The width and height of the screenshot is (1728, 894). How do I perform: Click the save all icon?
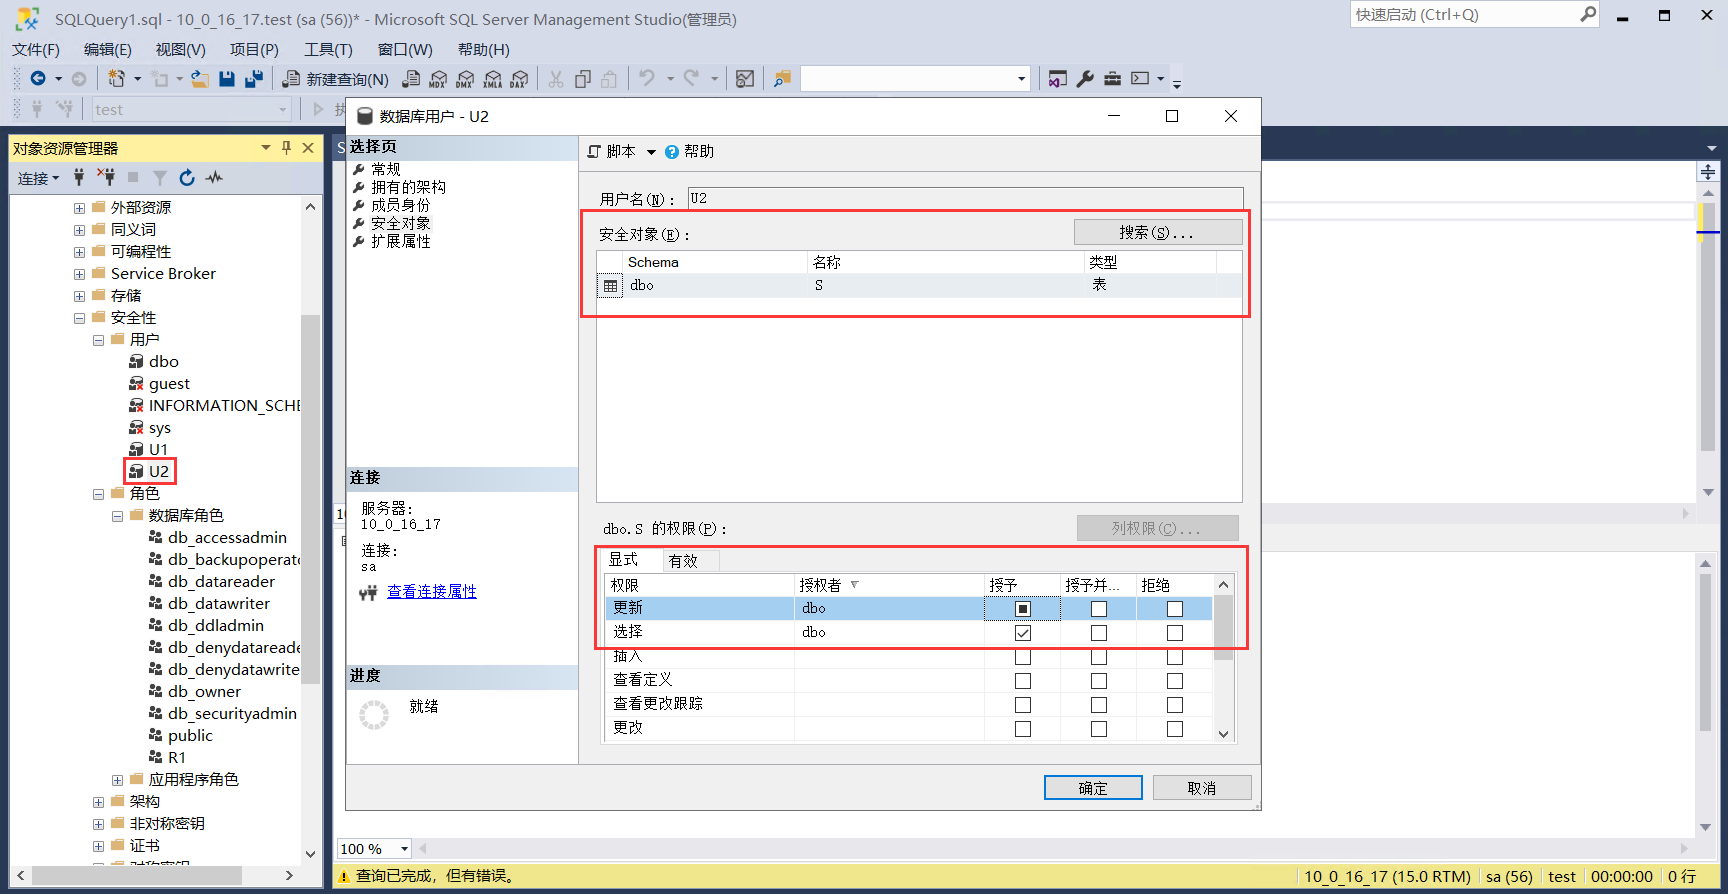pos(254,78)
